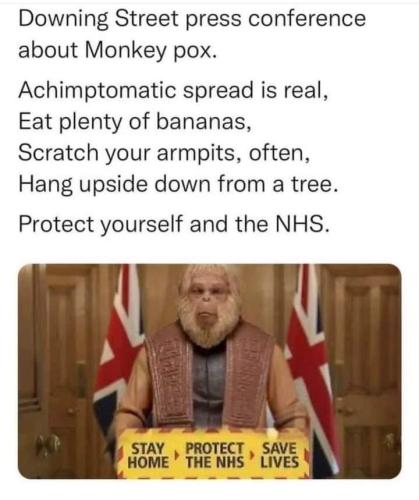Click the left door's brass knob
This screenshot has width=419, height=500.
pos(47,445)
